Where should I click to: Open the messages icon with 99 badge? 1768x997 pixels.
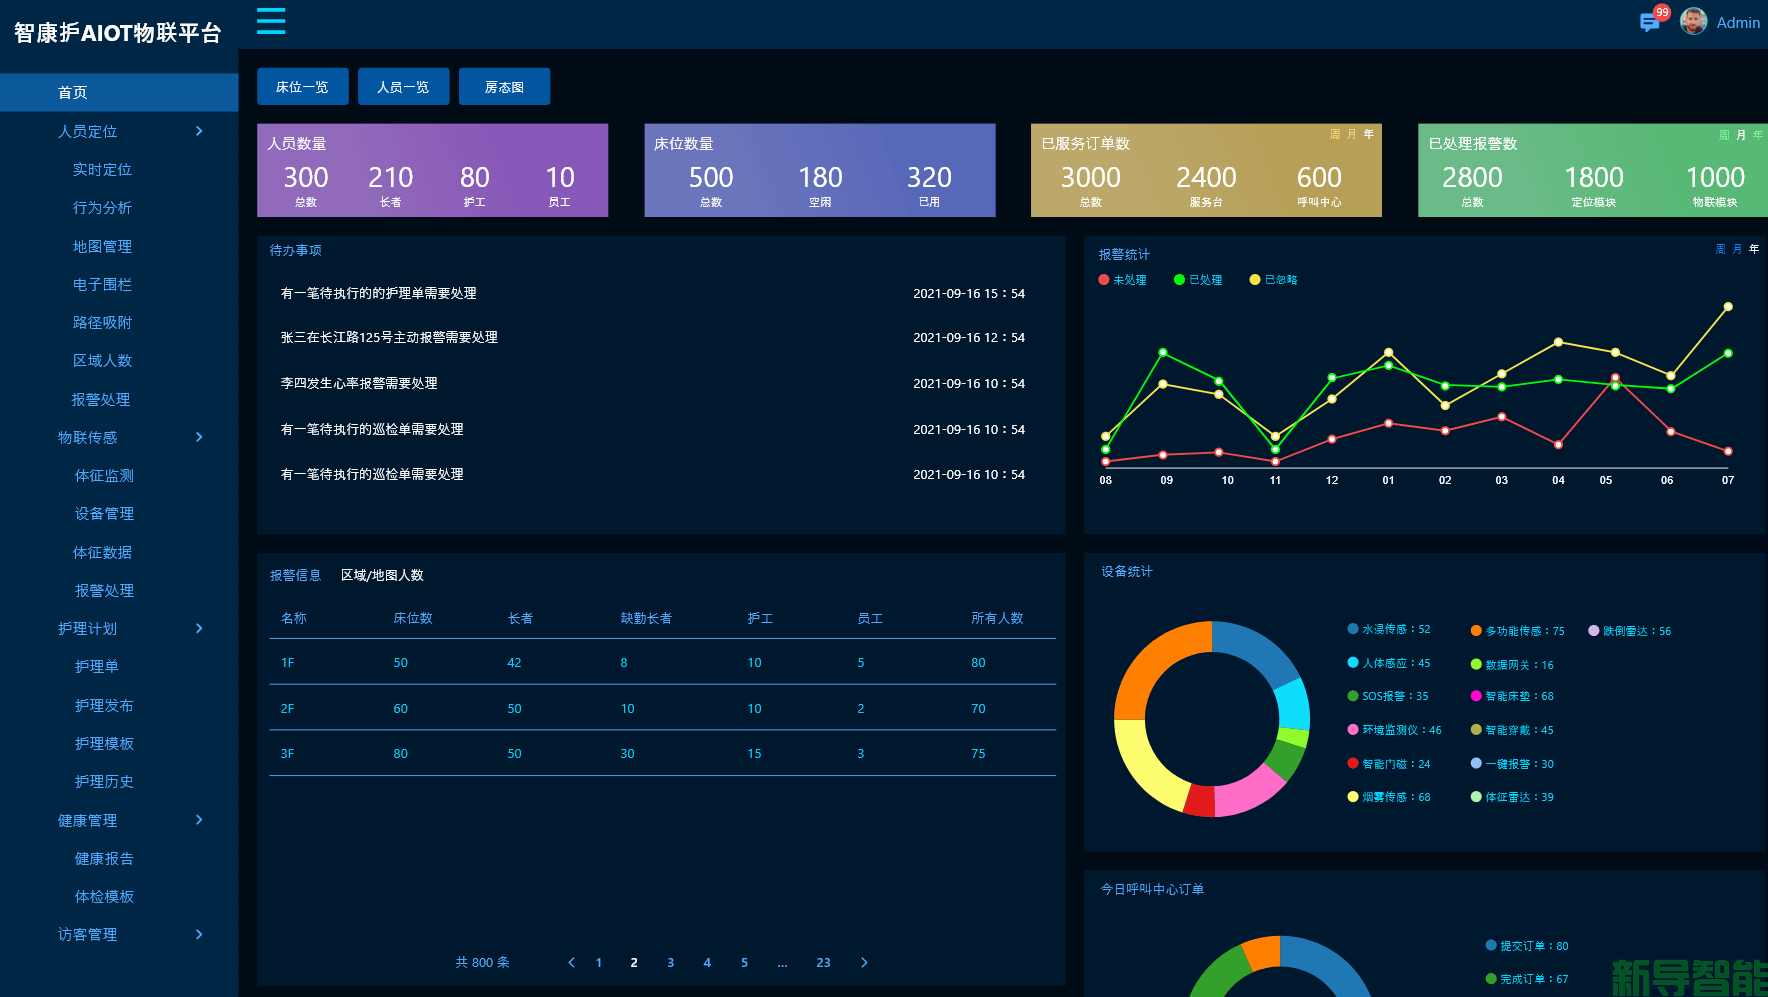pos(1650,22)
